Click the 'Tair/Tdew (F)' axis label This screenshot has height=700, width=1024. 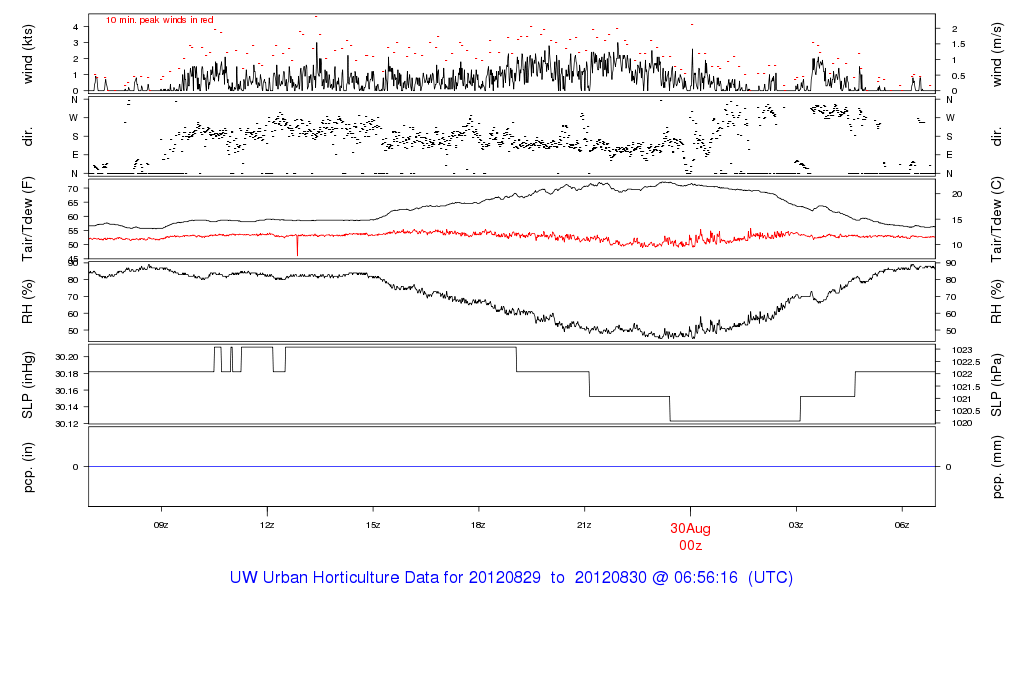27,219
